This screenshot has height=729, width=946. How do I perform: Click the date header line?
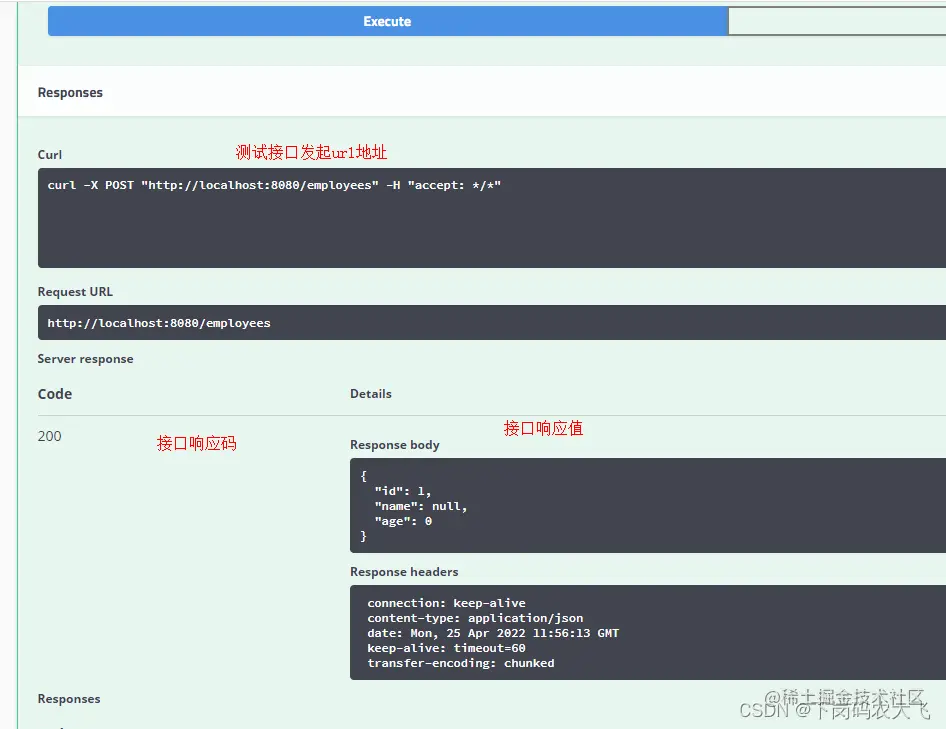pos(493,633)
